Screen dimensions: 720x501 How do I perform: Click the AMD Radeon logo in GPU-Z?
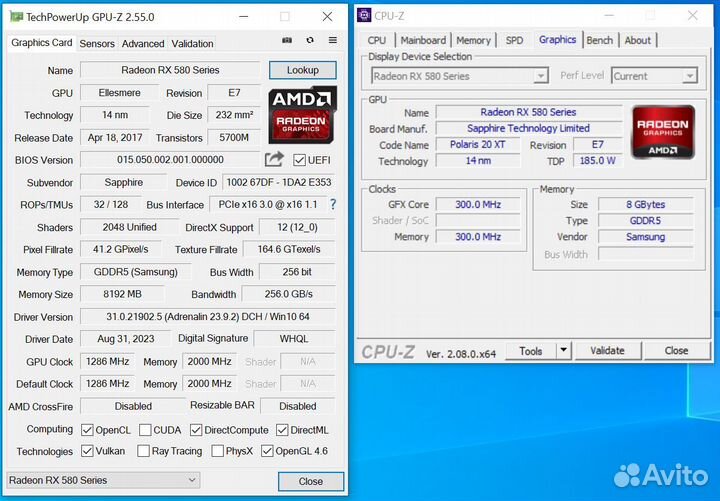302,115
